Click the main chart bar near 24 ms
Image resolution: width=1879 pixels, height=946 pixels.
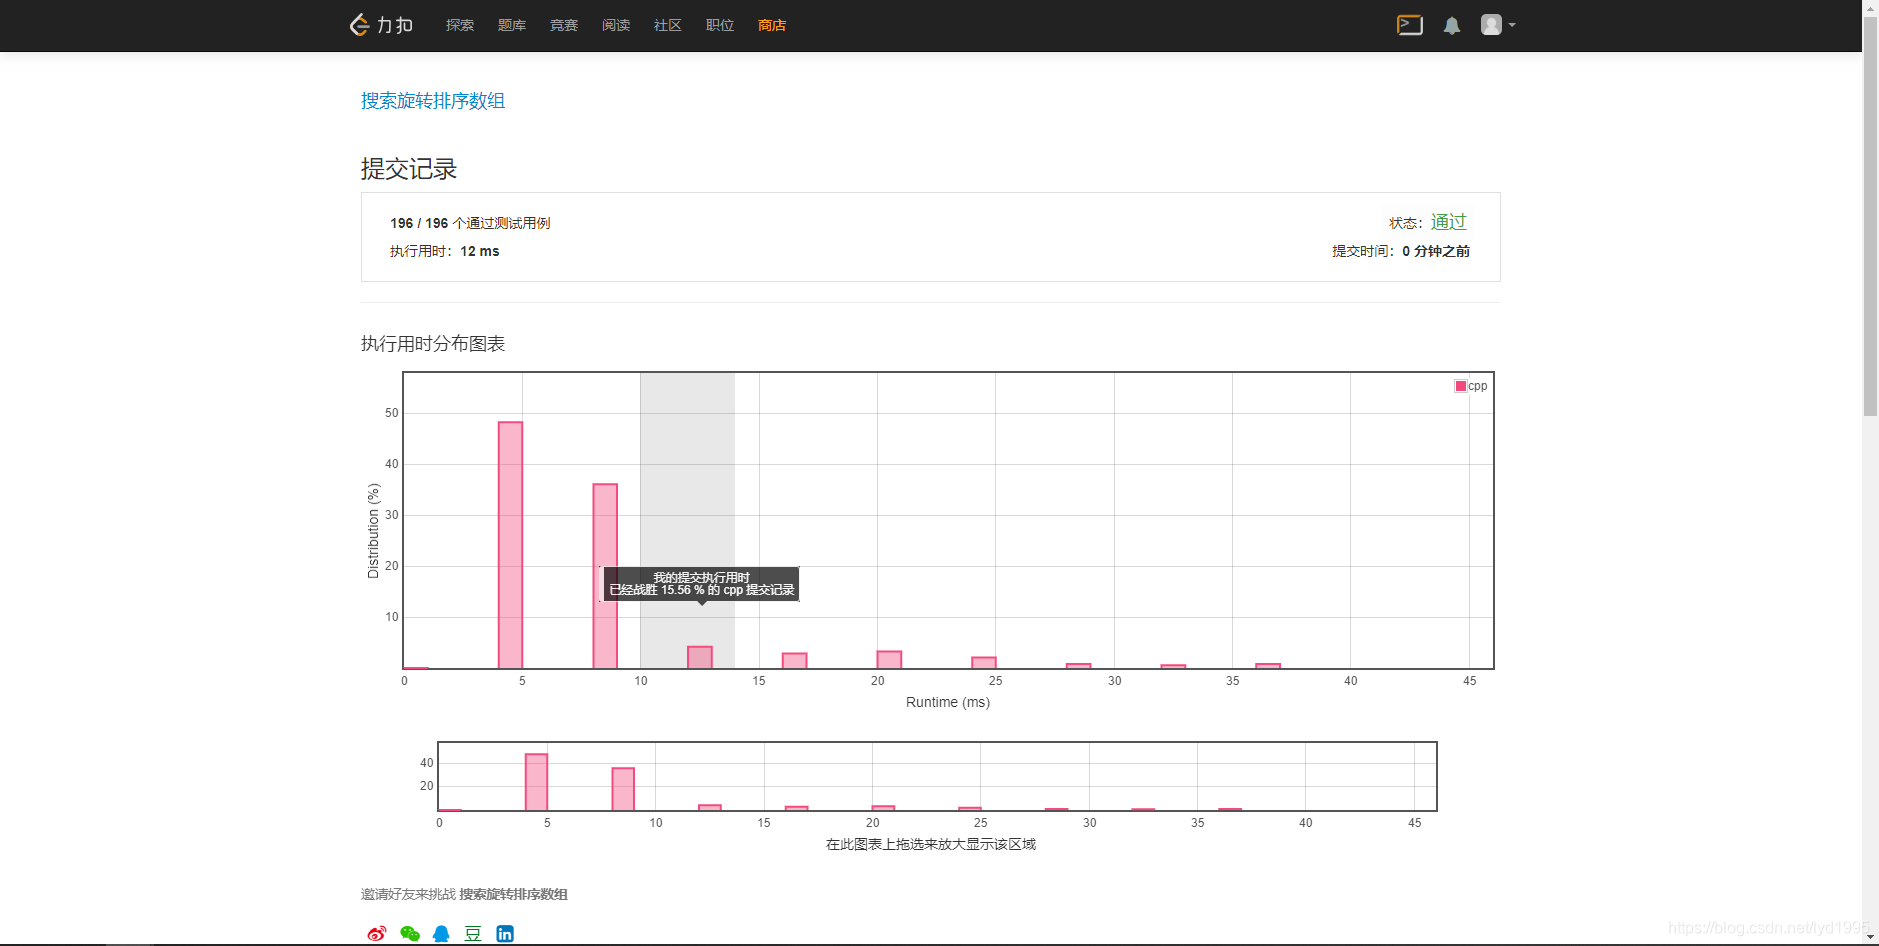[x=984, y=662]
